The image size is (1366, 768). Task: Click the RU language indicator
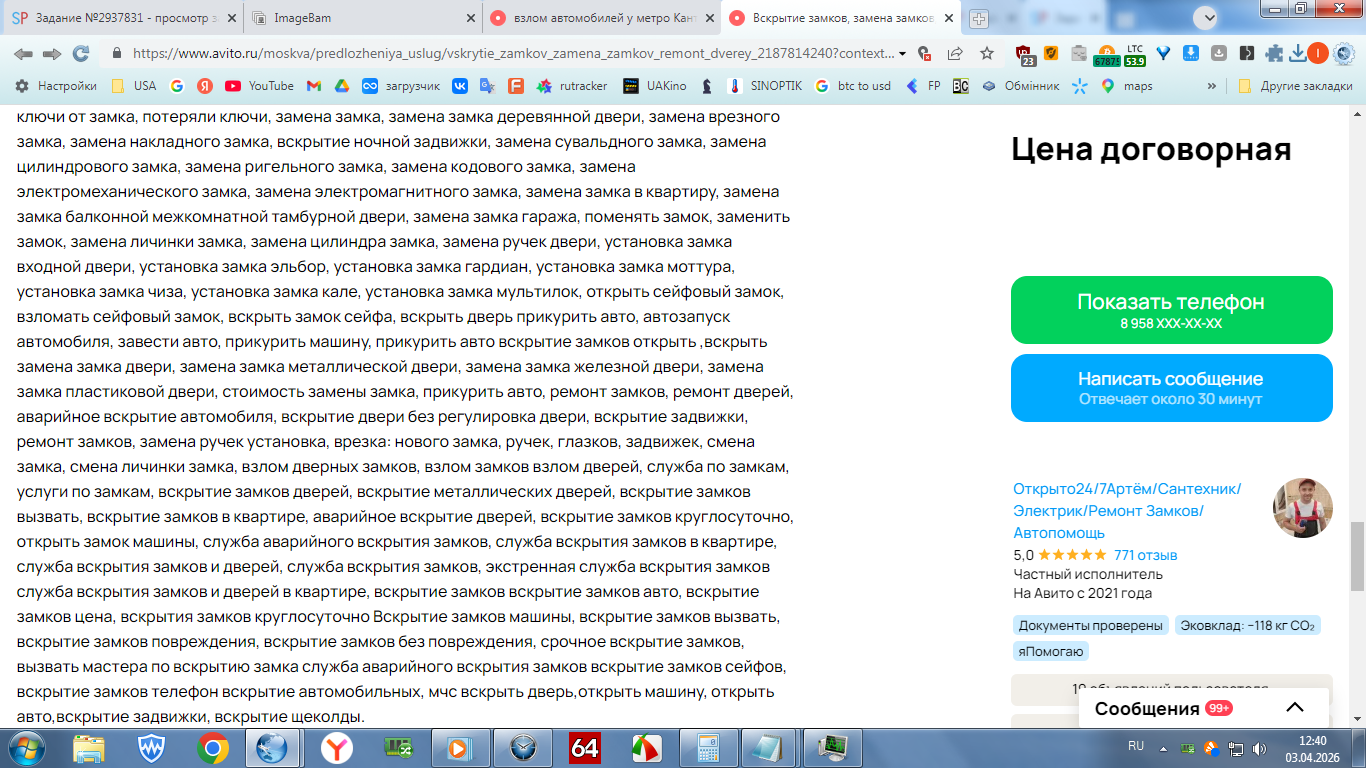tap(1136, 746)
